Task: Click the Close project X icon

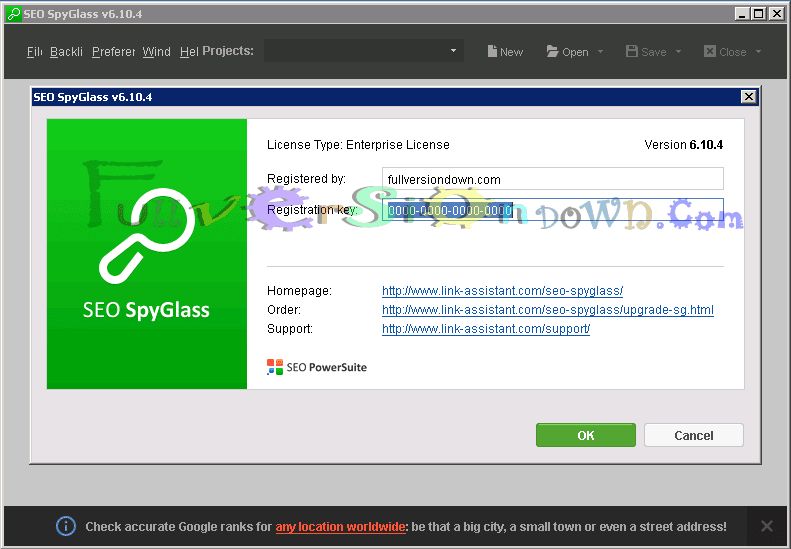Action: click(710, 51)
